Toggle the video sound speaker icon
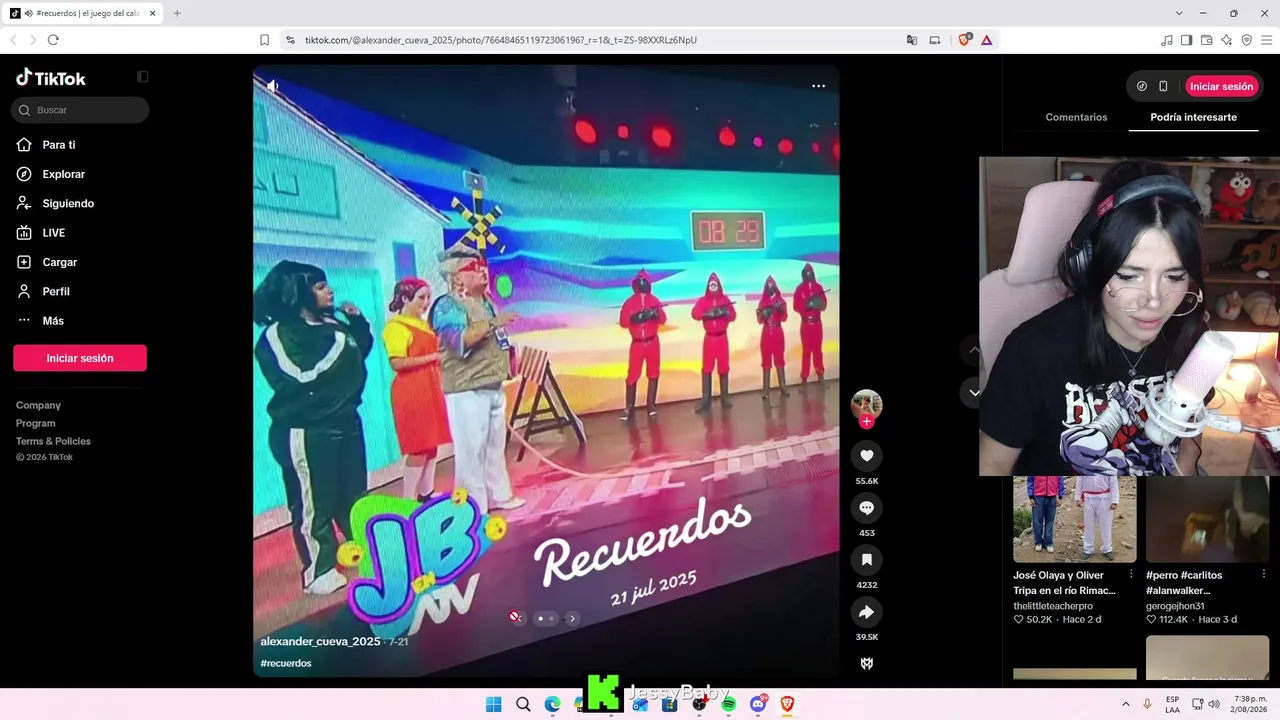 (272, 86)
